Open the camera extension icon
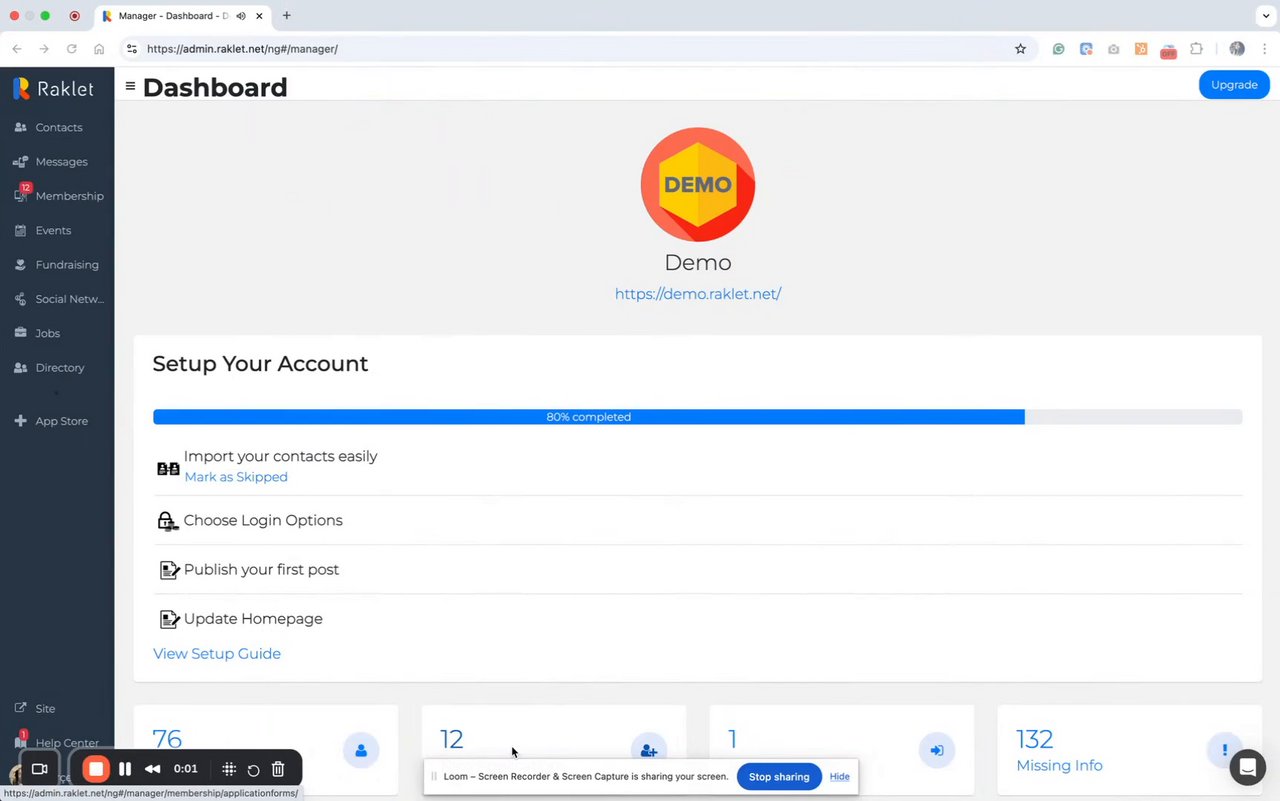The image size is (1280, 801). pos(1113,49)
